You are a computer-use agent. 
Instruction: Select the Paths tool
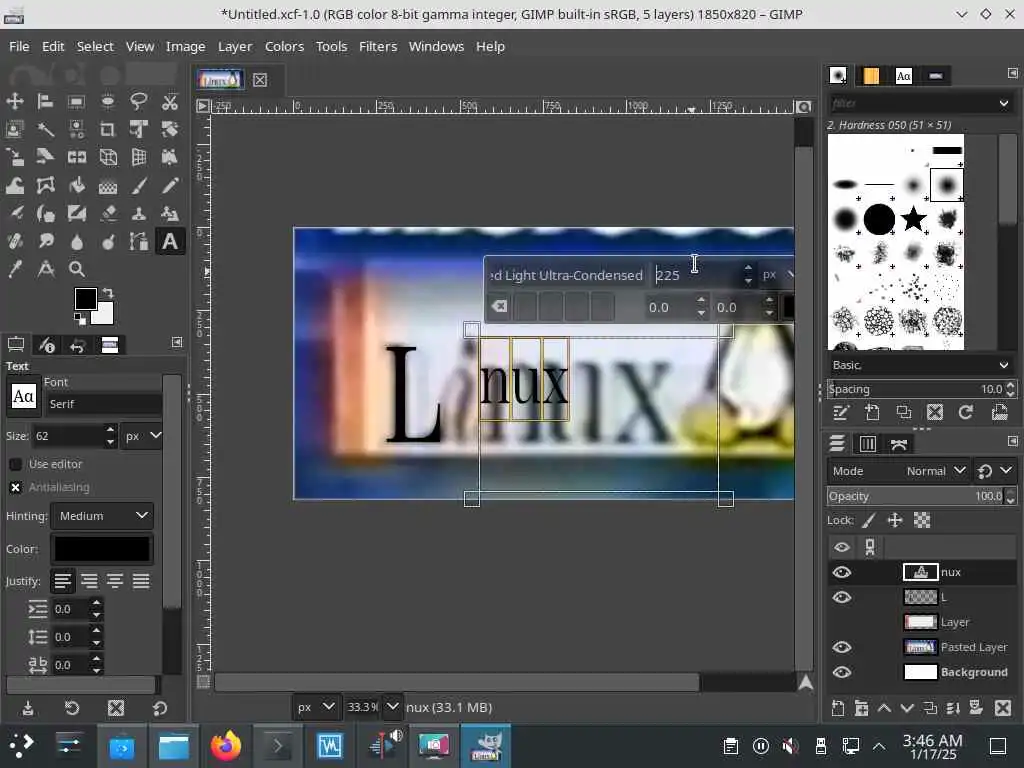138,242
